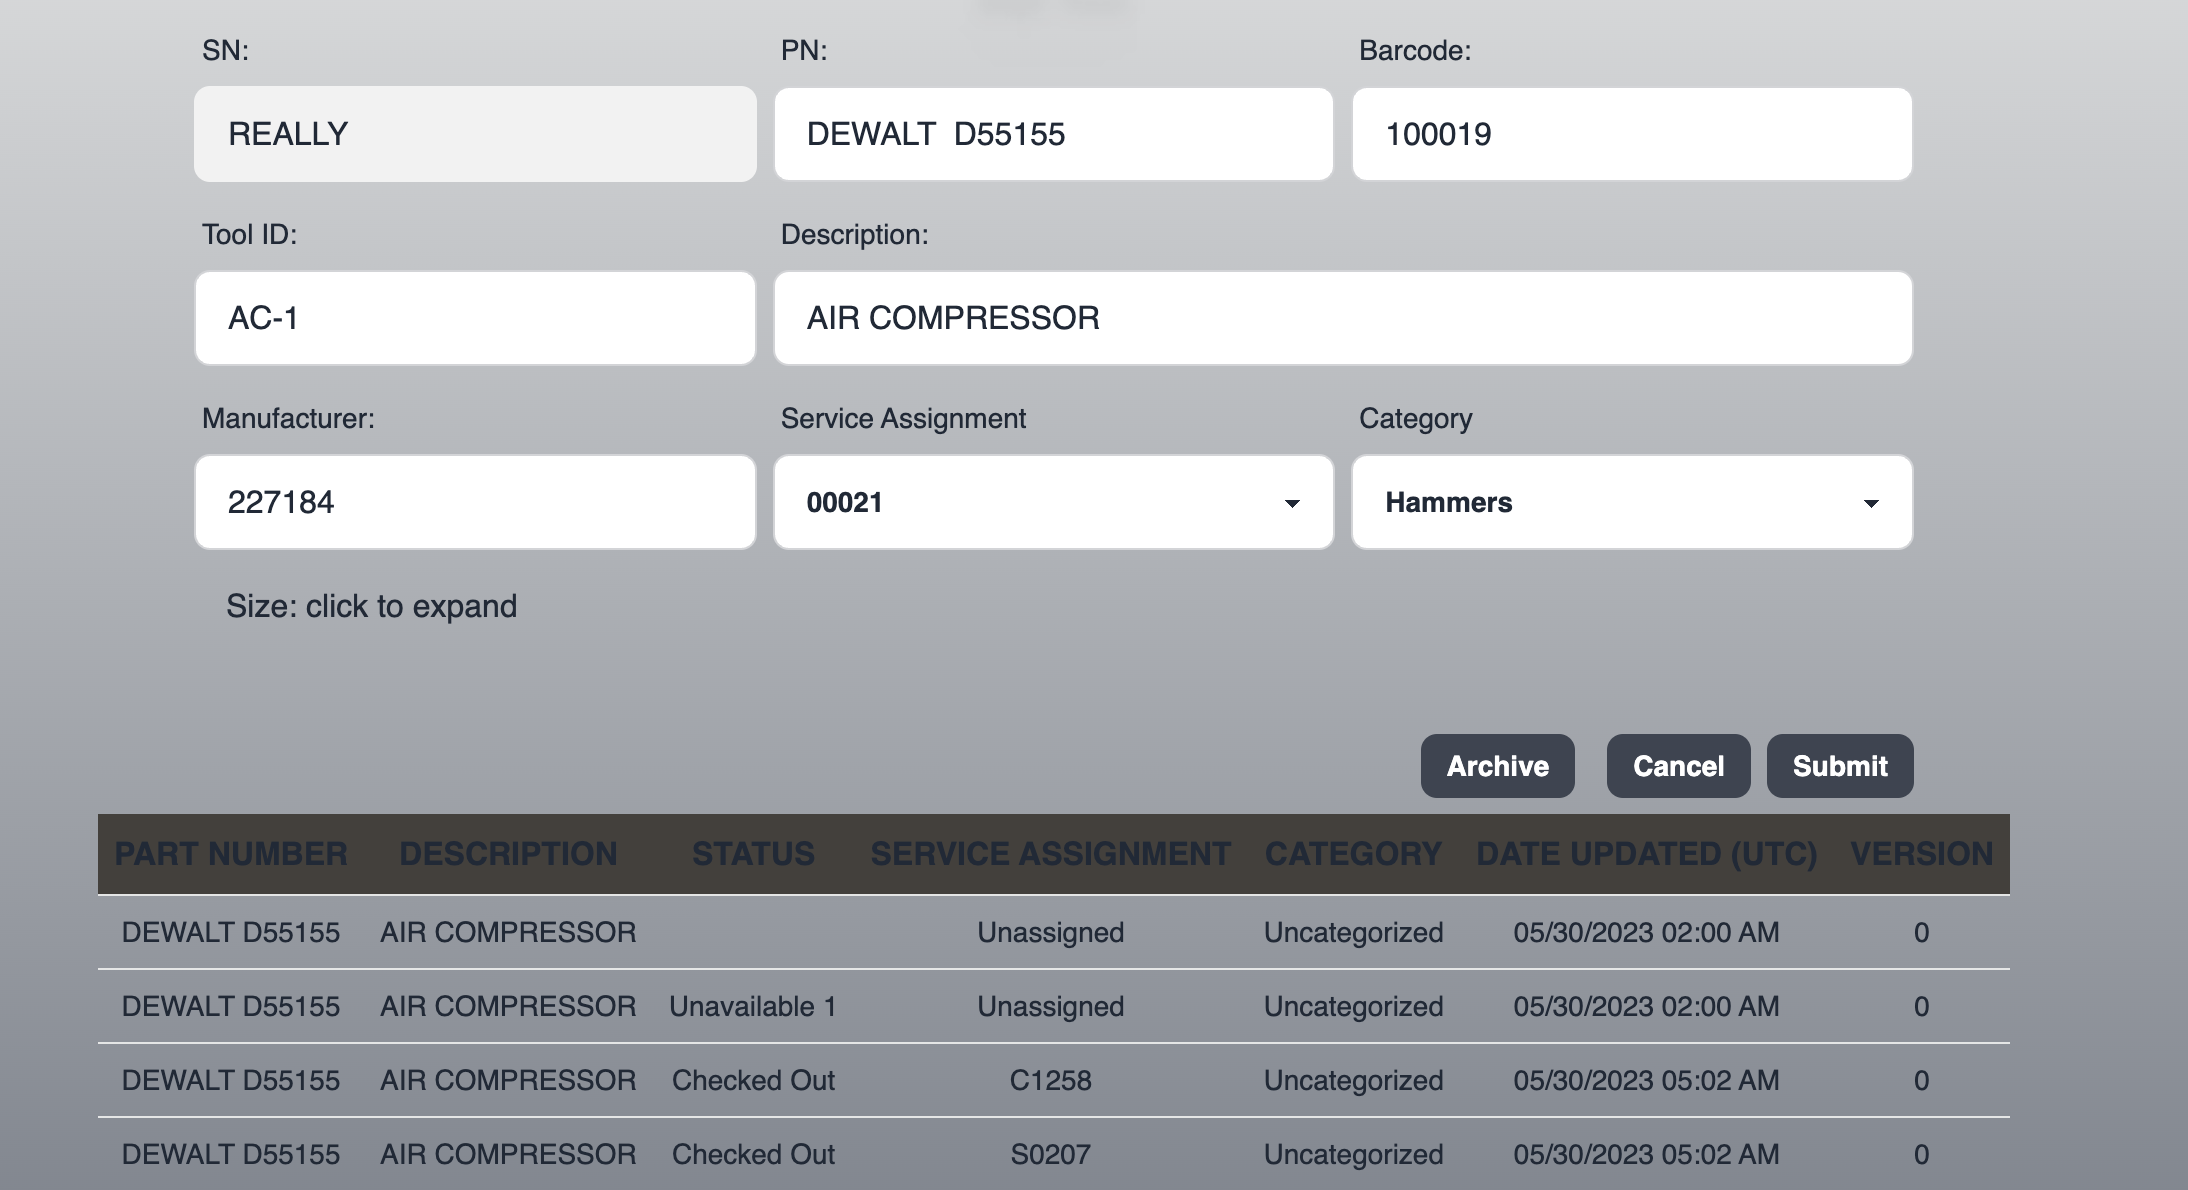Open the Service Assignment dropdown

coord(1053,502)
